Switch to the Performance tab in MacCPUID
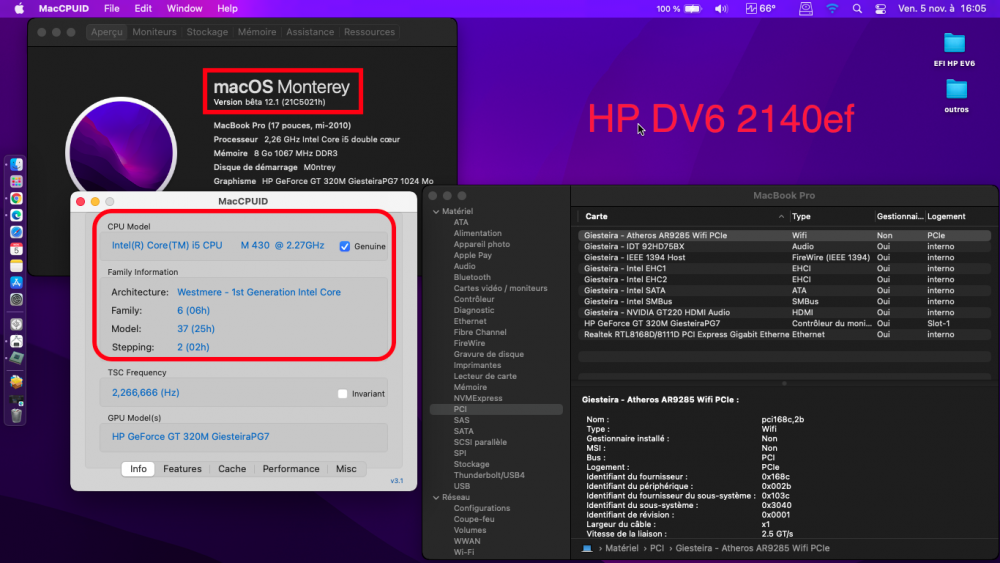 pos(291,469)
